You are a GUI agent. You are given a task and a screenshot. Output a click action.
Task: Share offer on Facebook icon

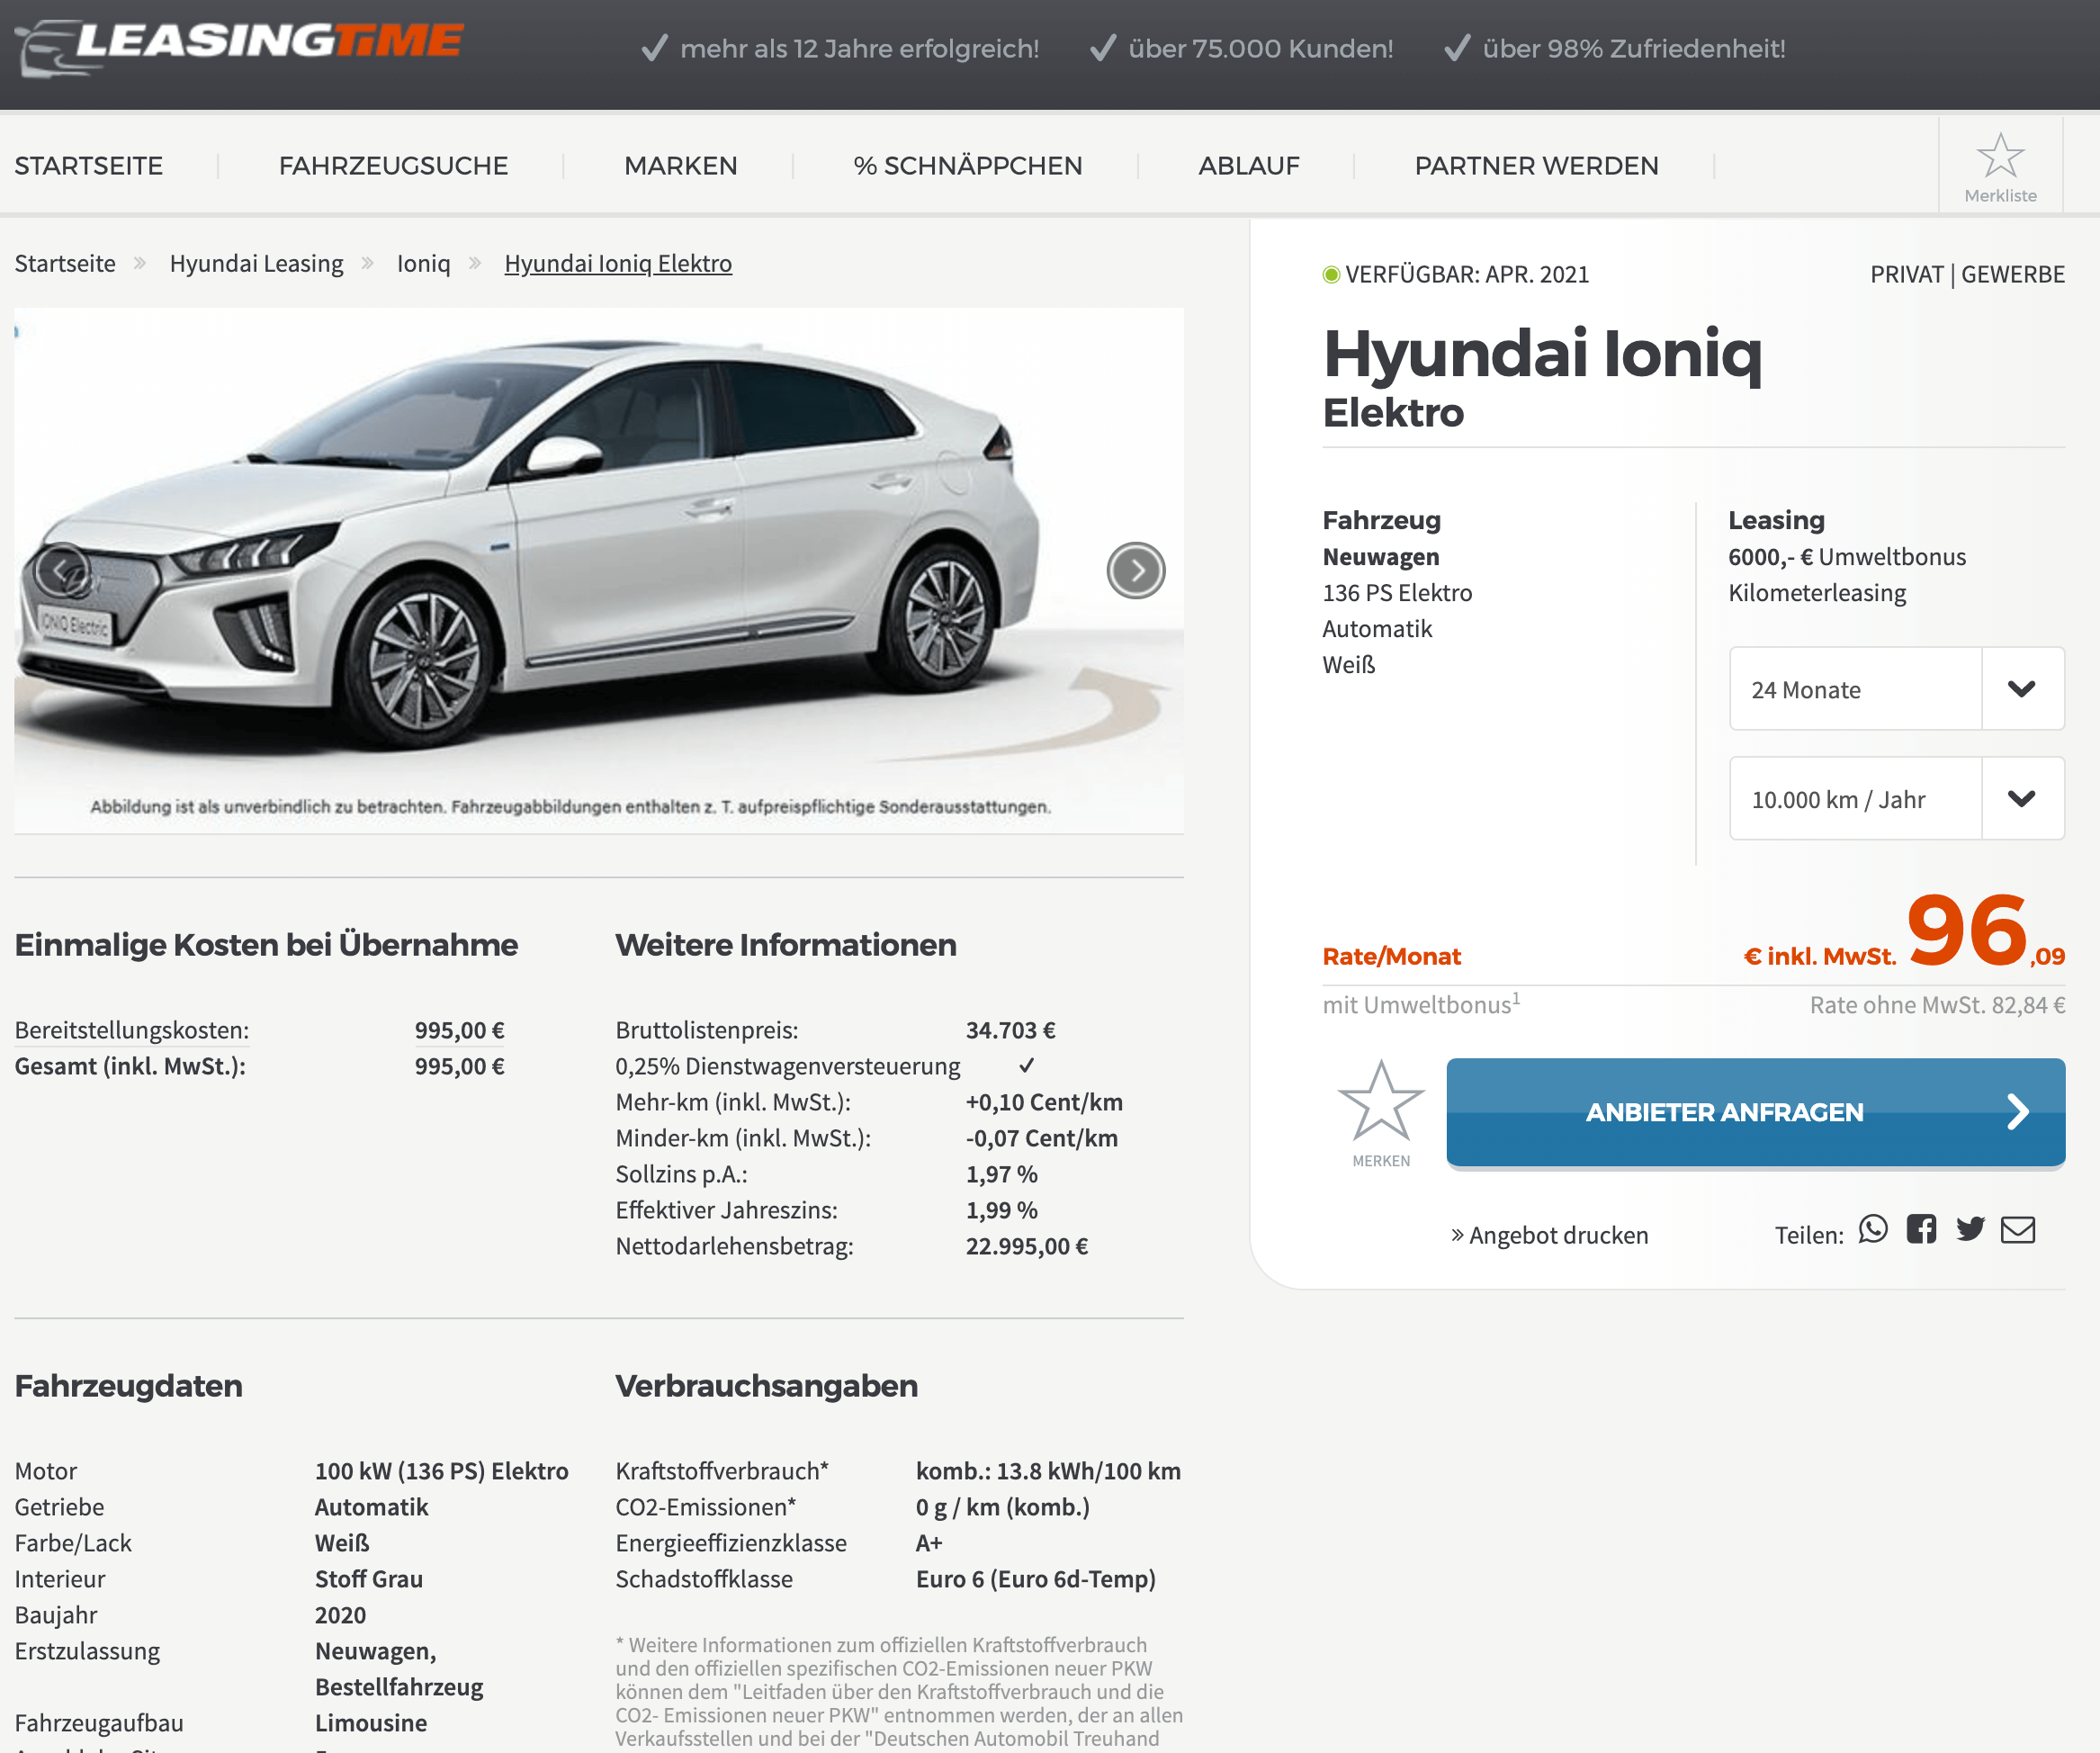1921,1229
